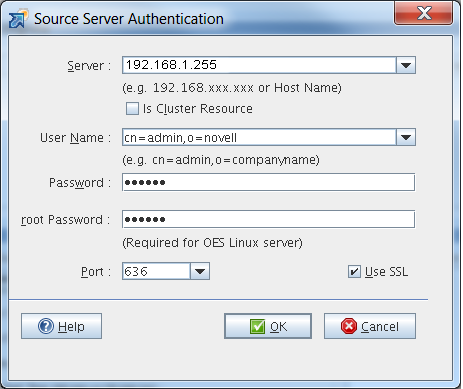
Task: Open the Server address dropdown arrow
Action: point(406,65)
